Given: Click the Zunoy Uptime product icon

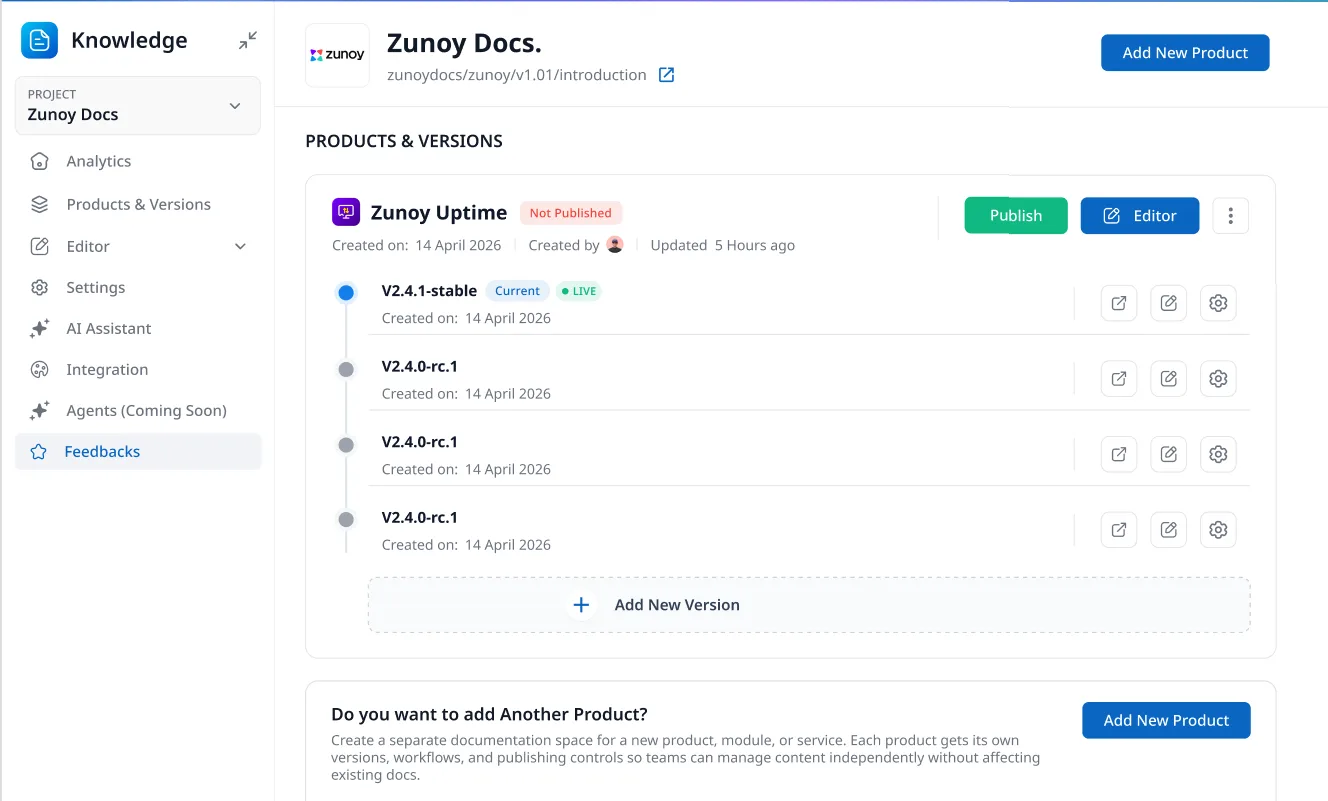Looking at the screenshot, I should 345,212.
